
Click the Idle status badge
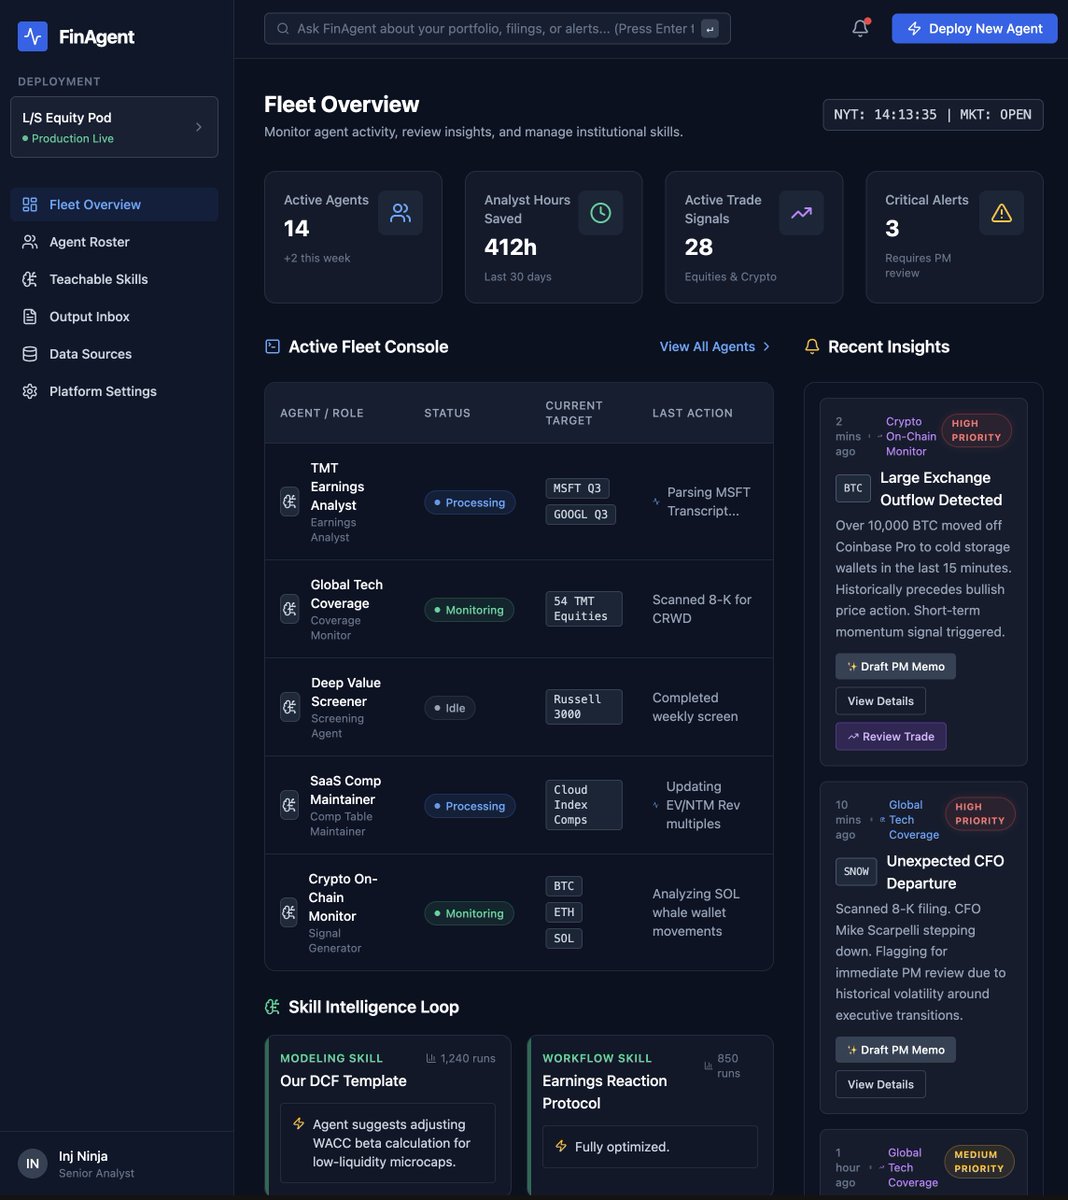[x=450, y=708]
